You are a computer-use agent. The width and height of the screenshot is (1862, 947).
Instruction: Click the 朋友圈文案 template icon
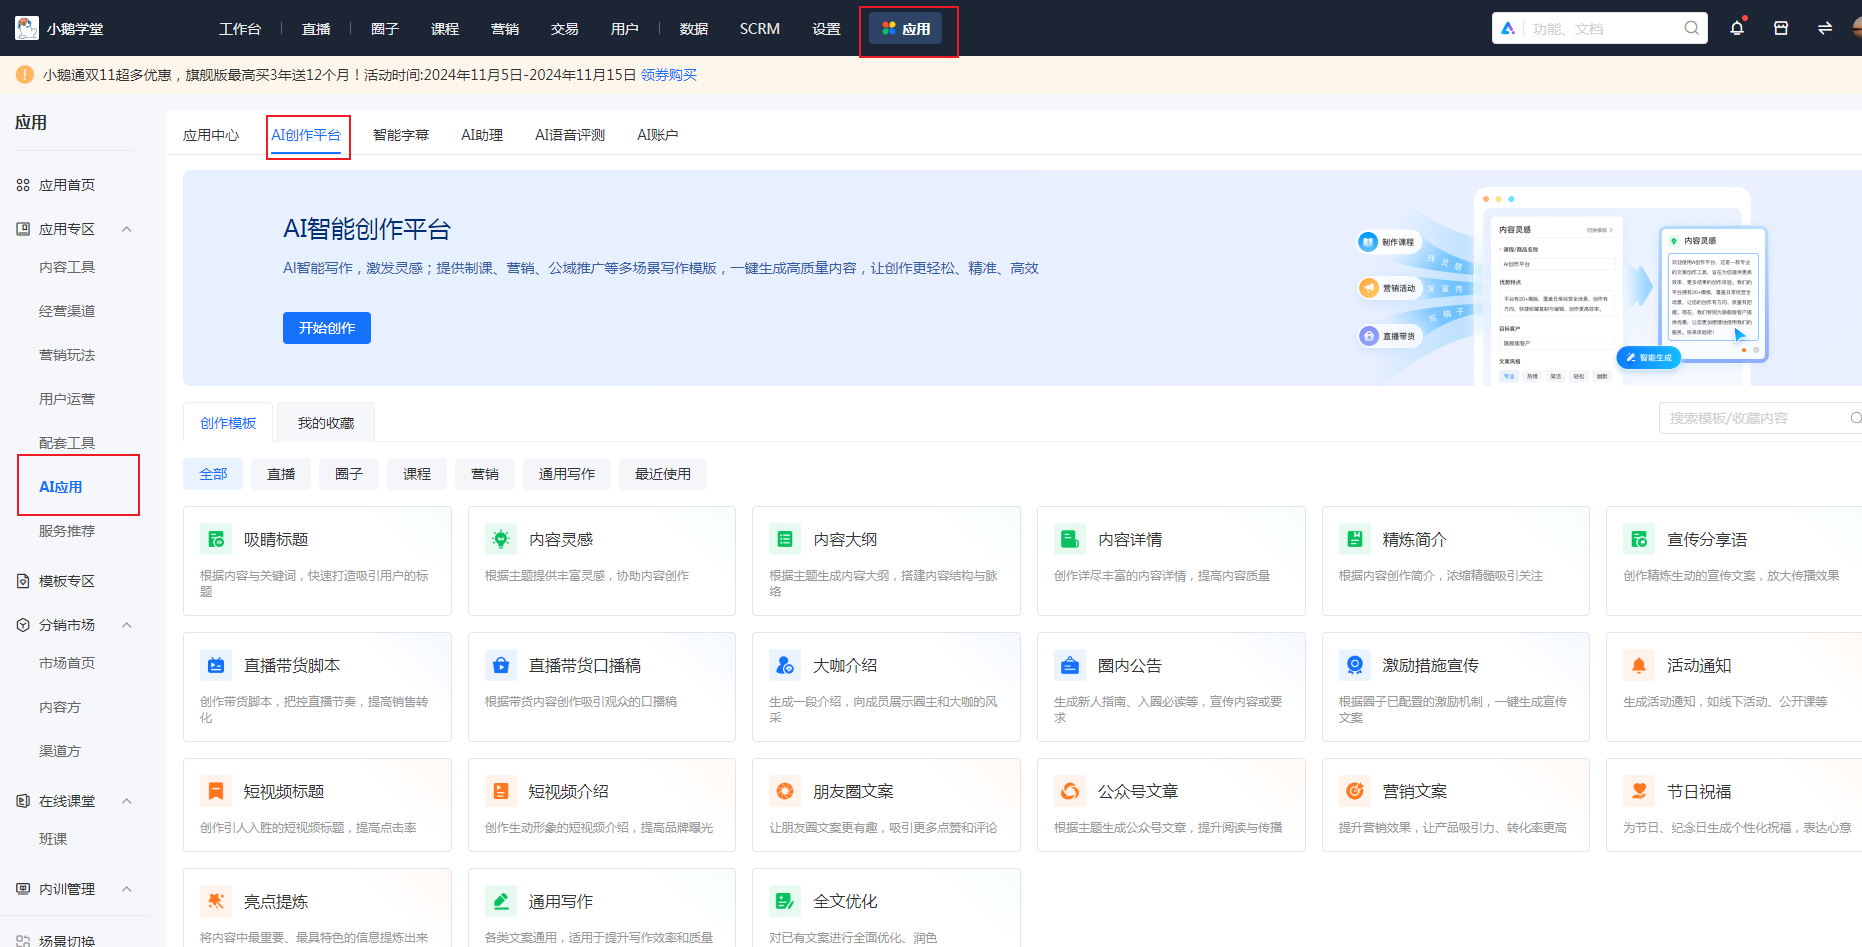tap(786, 790)
